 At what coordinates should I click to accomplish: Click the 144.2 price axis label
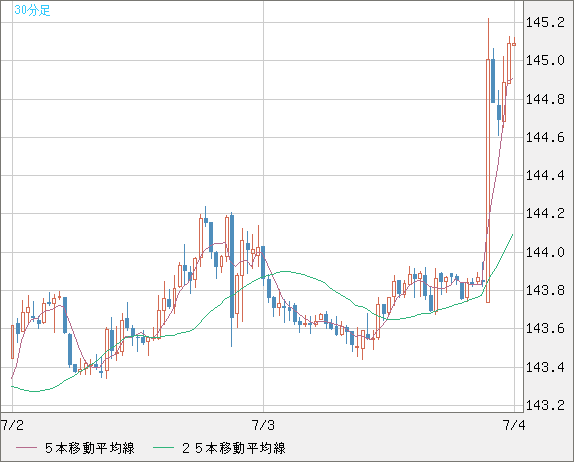(545, 214)
